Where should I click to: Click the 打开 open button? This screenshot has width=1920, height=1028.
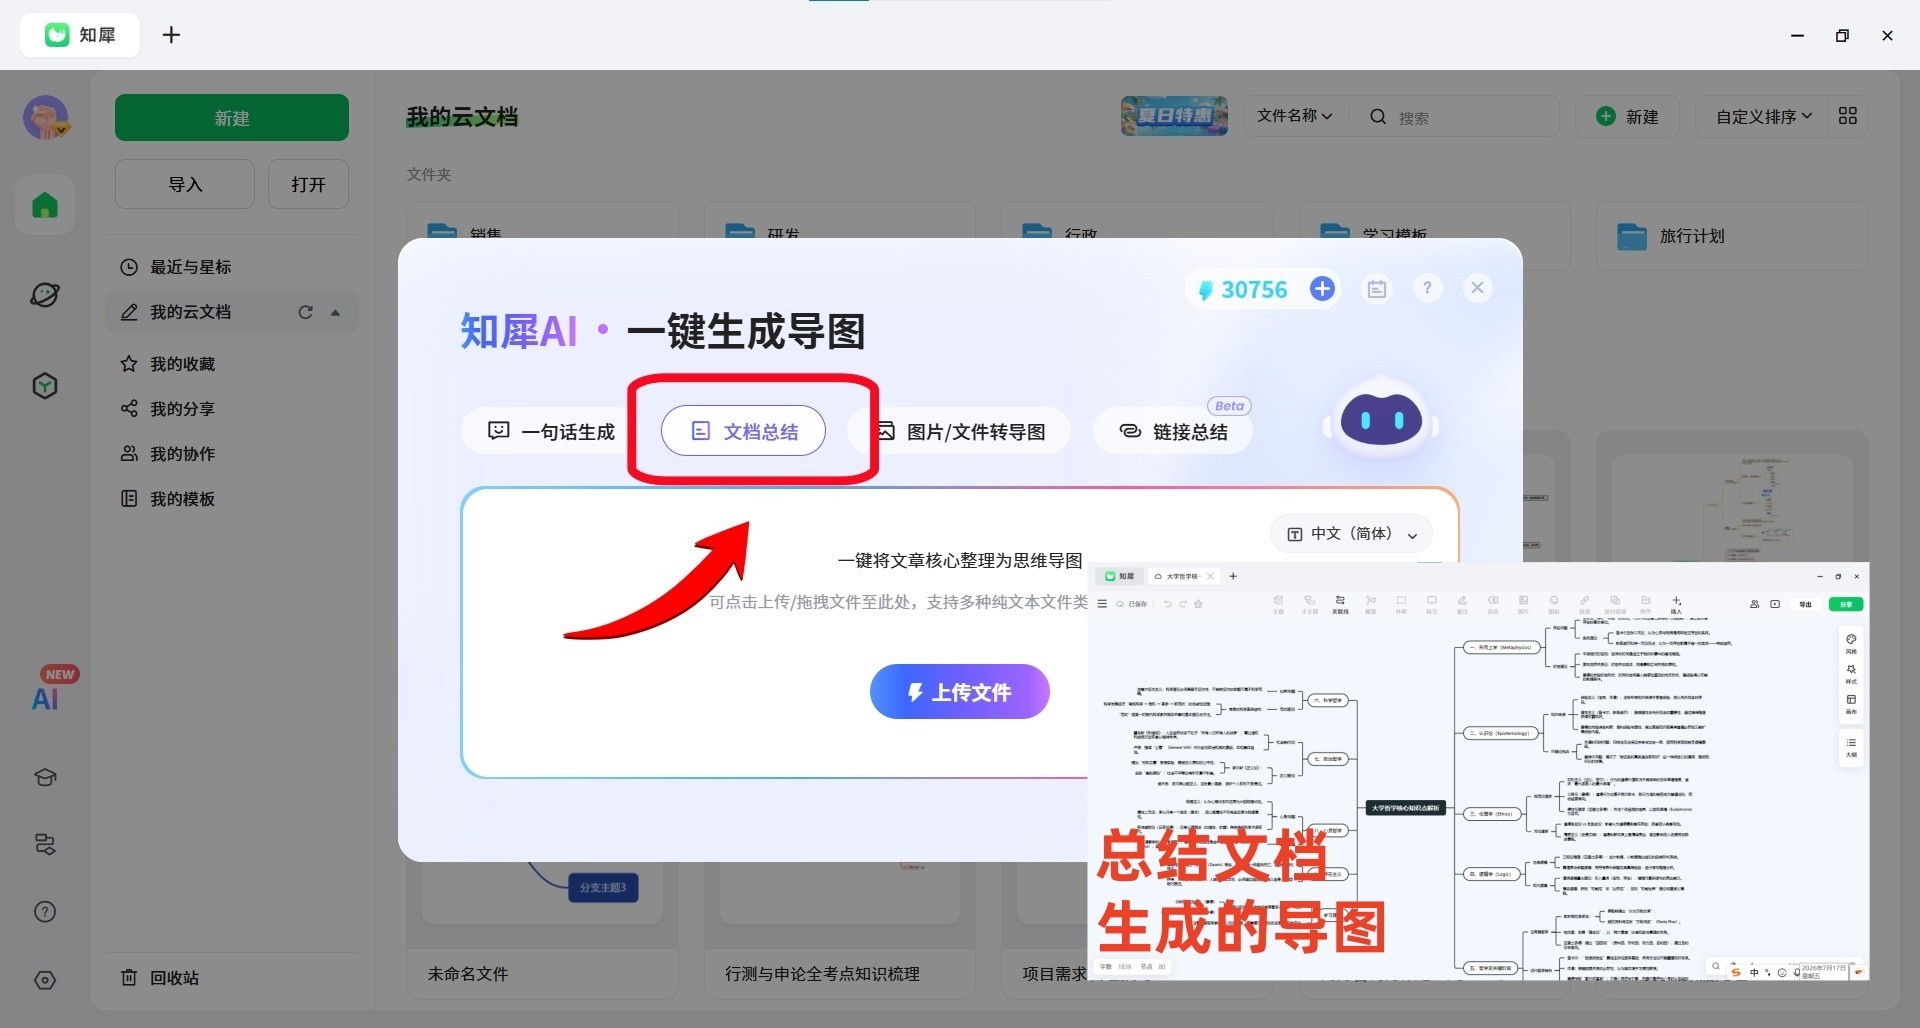[x=308, y=184]
